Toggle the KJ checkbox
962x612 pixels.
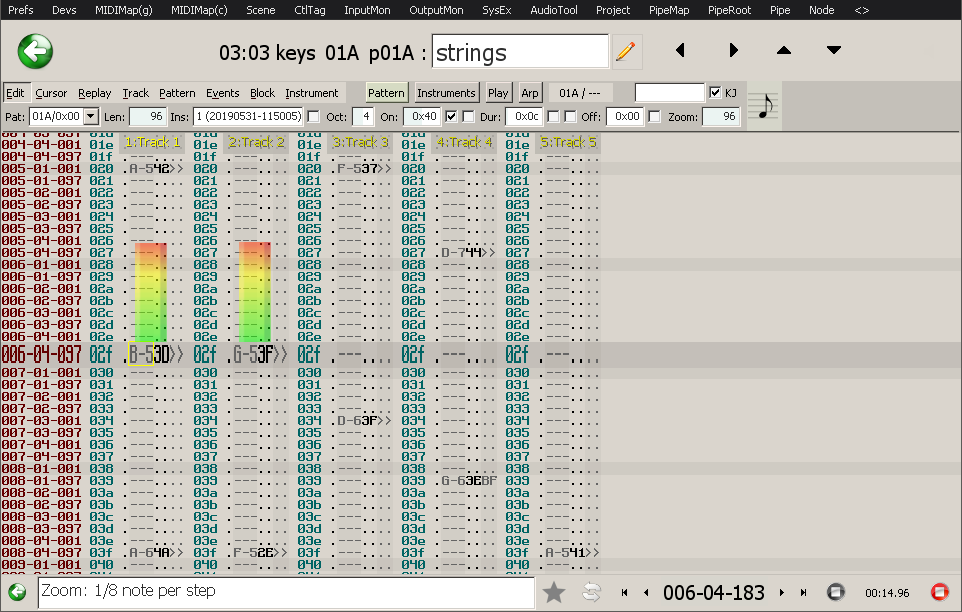(715, 93)
